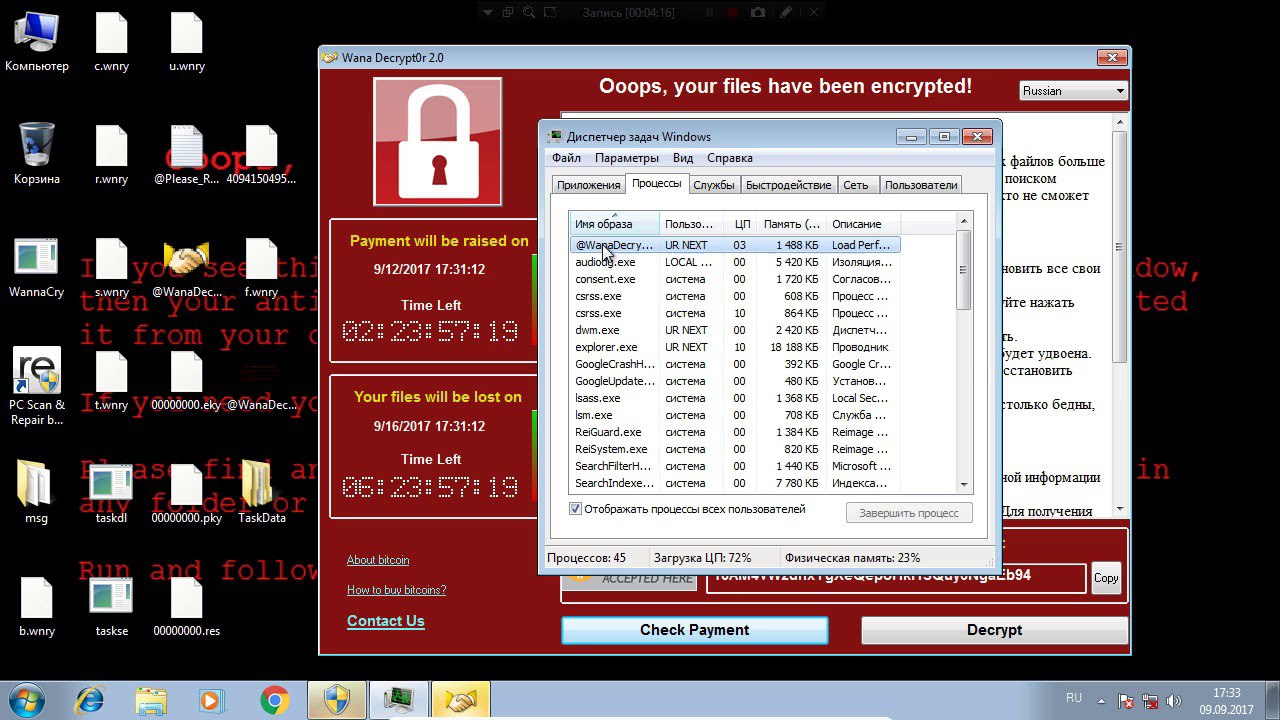This screenshot has width=1280, height=720.
Task: Select the 00000000.pky file icon
Action: point(187,493)
